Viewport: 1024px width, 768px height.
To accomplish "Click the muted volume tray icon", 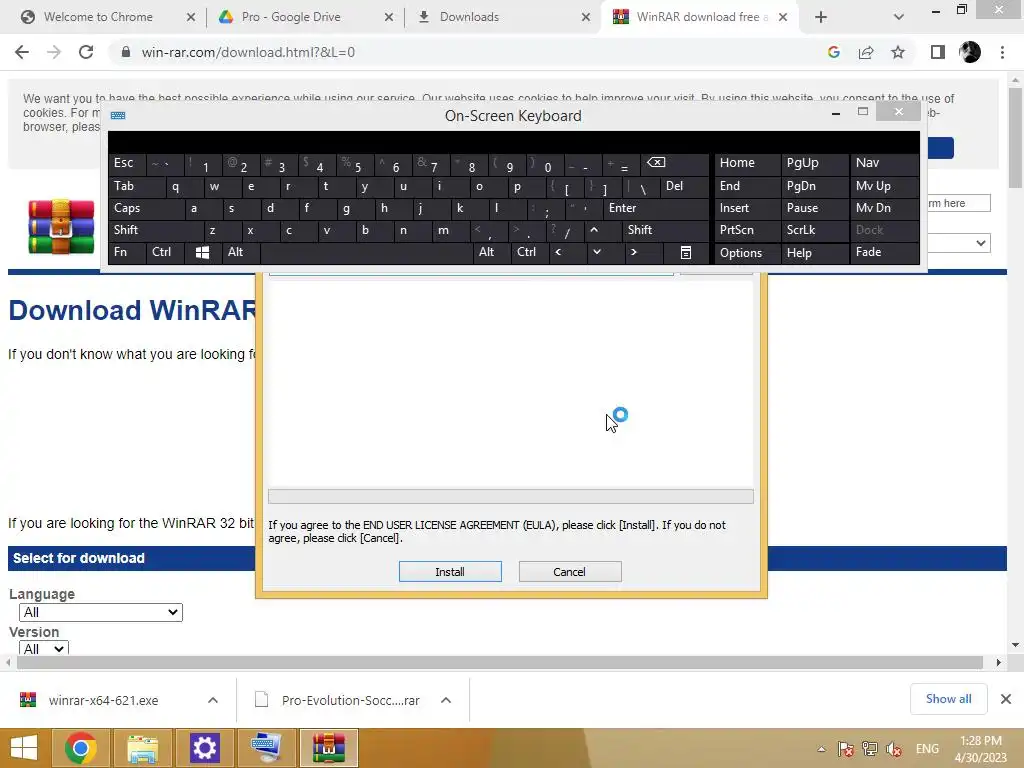I will point(894,749).
